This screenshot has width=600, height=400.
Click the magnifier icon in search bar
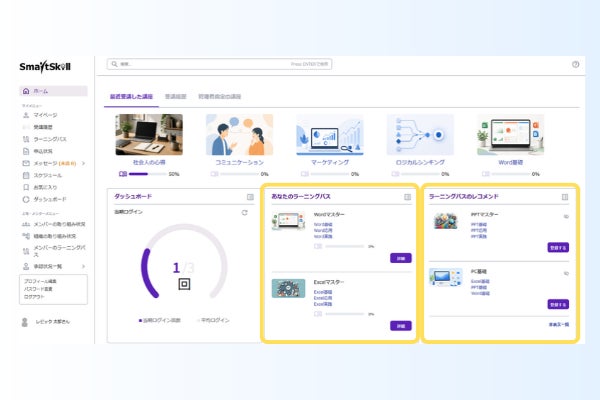click(114, 64)
